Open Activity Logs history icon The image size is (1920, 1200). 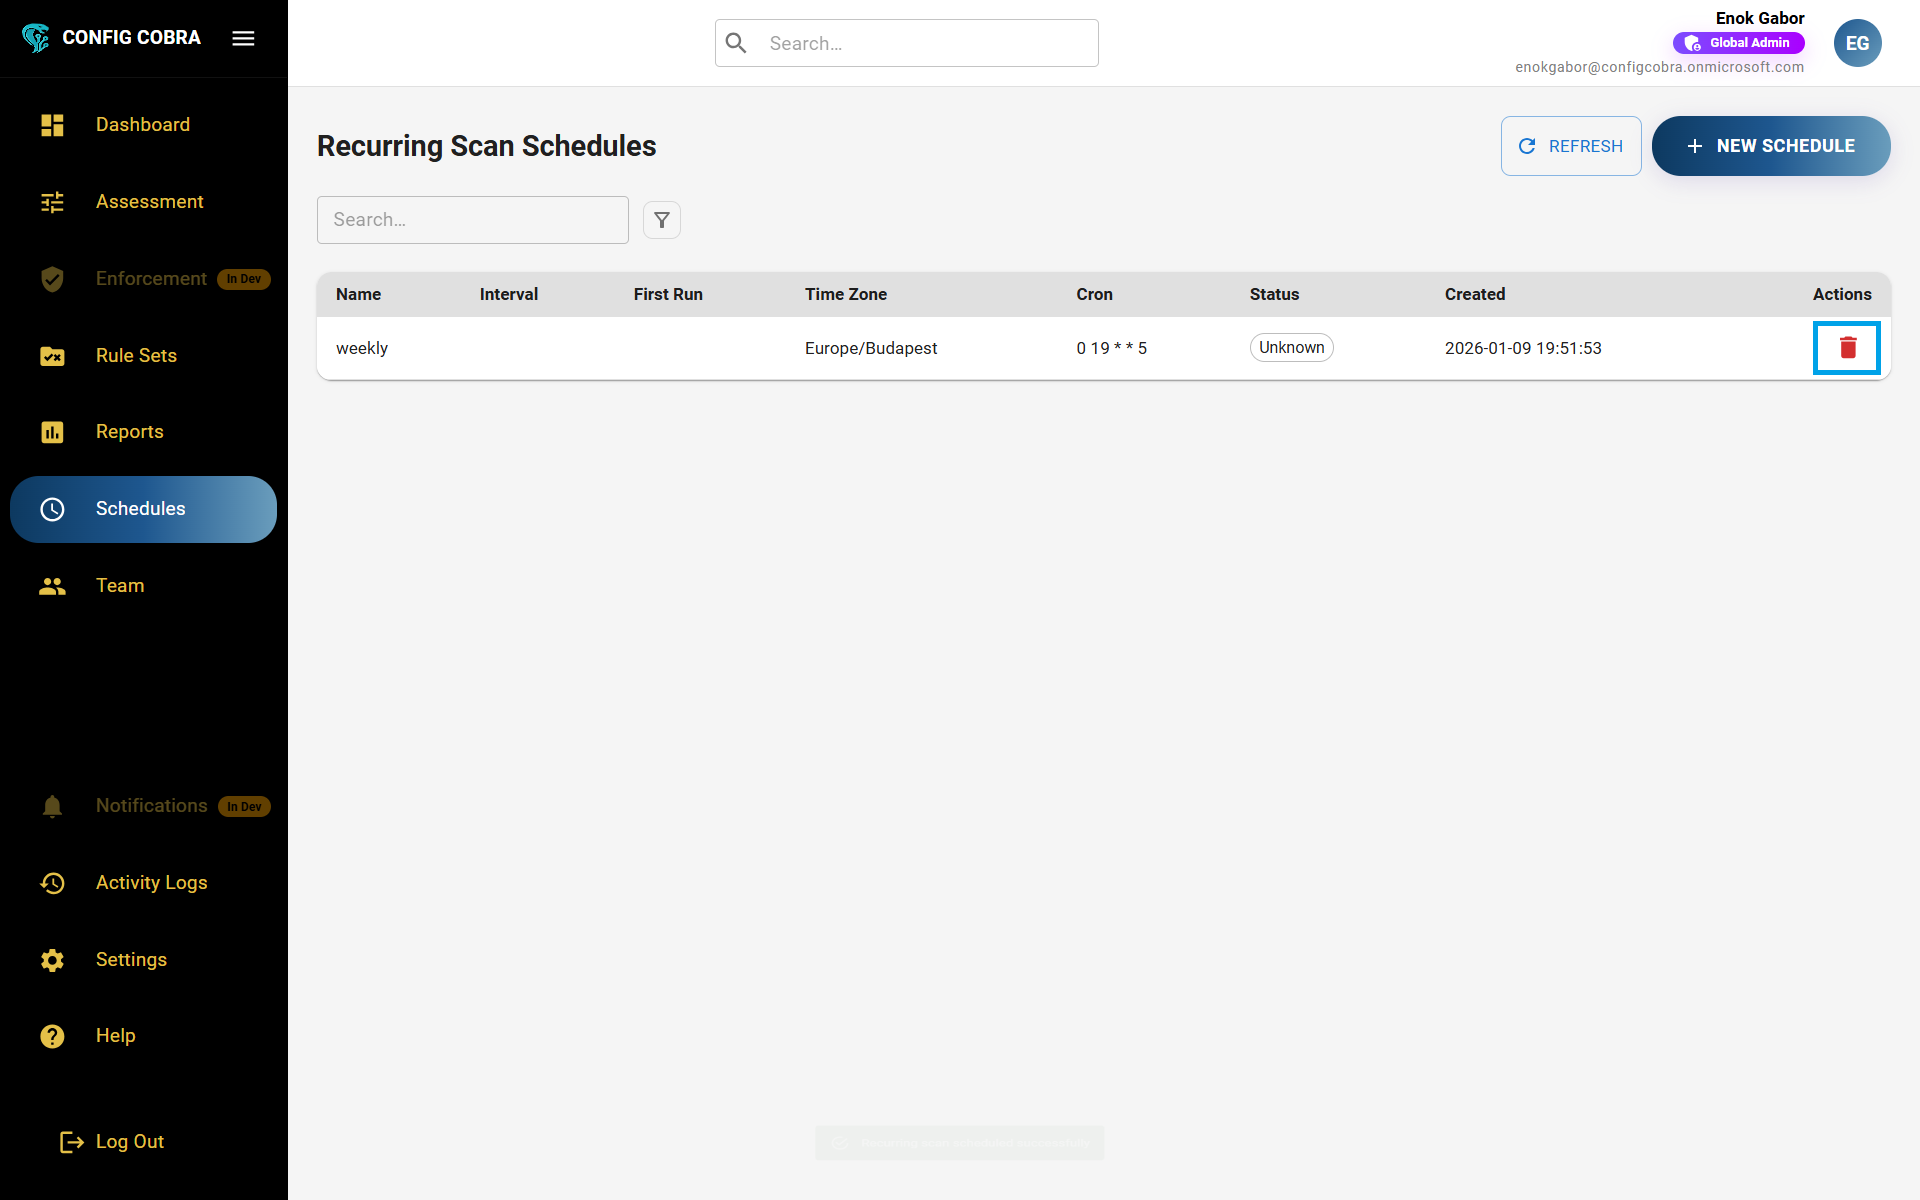coord(52,883)
